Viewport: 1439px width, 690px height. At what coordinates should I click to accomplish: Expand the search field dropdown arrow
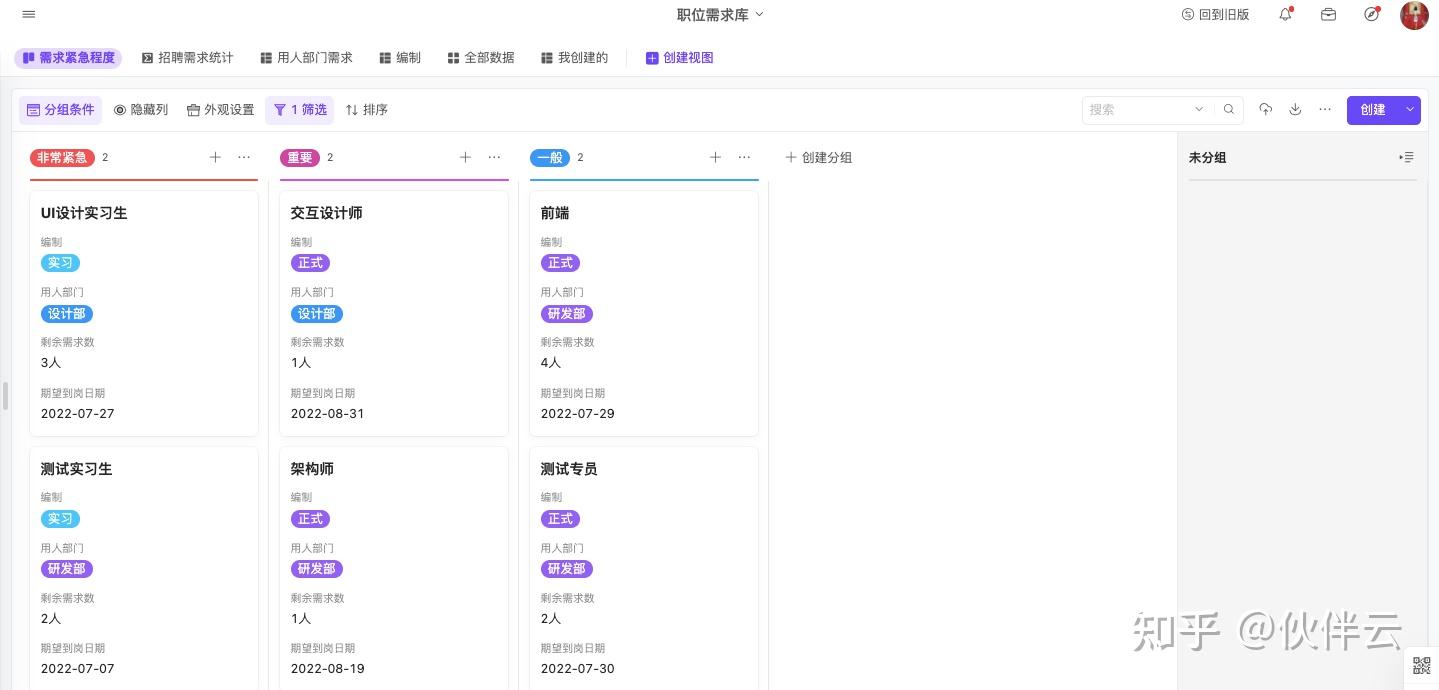point(1199,110)
